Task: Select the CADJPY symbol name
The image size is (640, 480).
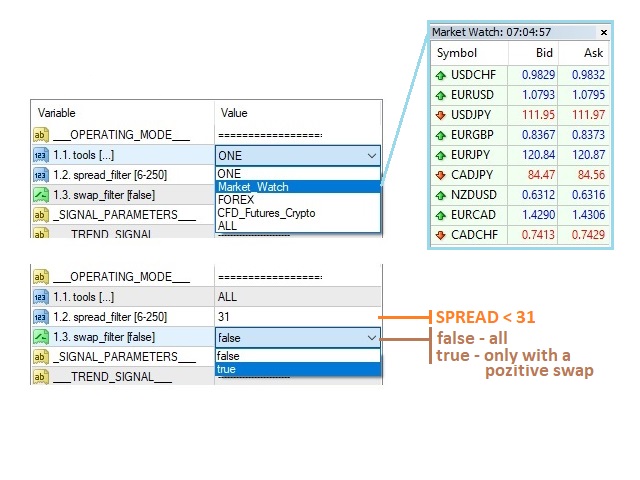Action: [x=472, y=175]
